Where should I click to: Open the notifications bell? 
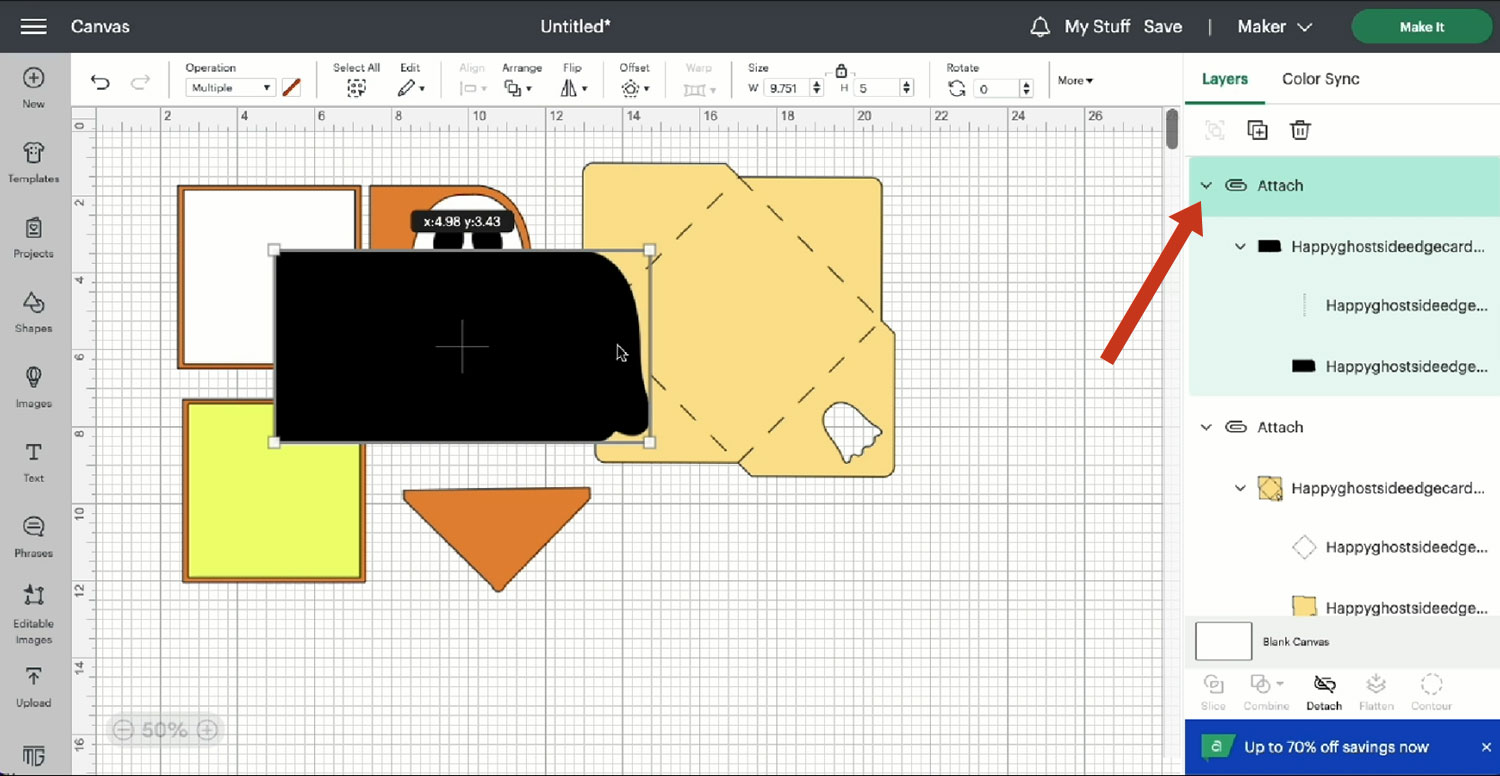[1040, 27]
